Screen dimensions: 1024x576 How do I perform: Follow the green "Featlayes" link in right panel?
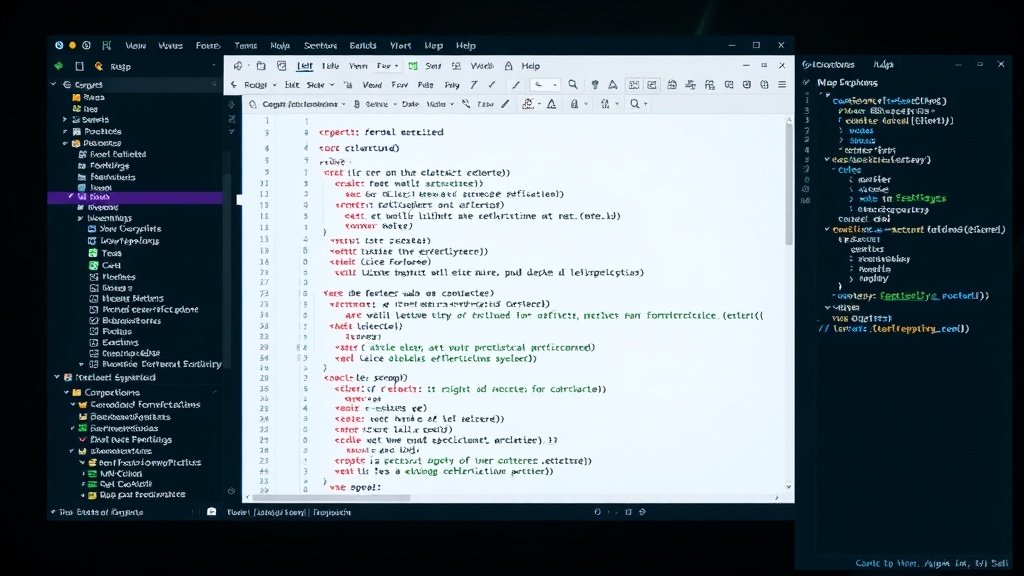tap(921, 198)
